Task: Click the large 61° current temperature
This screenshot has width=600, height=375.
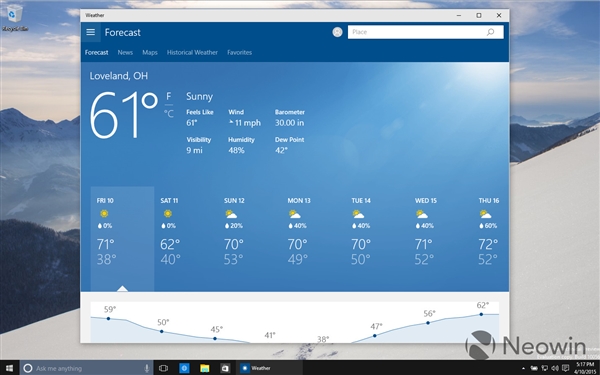Action: [124, 115]
